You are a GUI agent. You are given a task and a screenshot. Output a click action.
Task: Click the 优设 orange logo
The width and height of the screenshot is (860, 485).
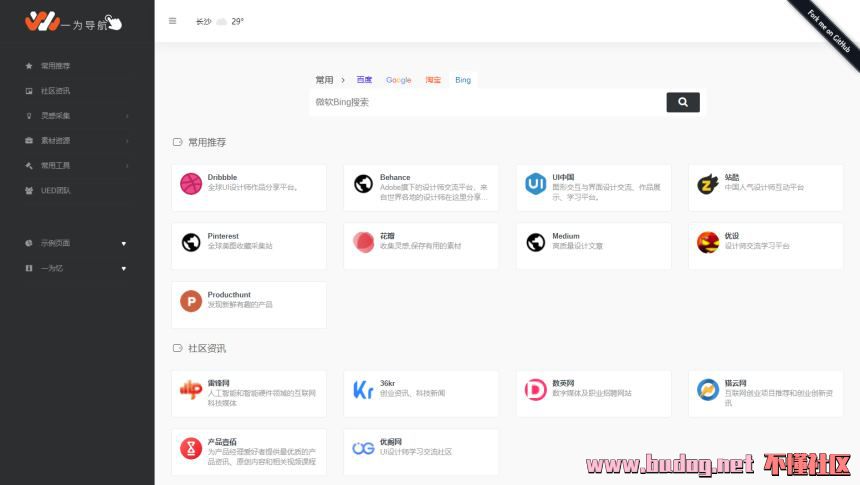[708, 242]
